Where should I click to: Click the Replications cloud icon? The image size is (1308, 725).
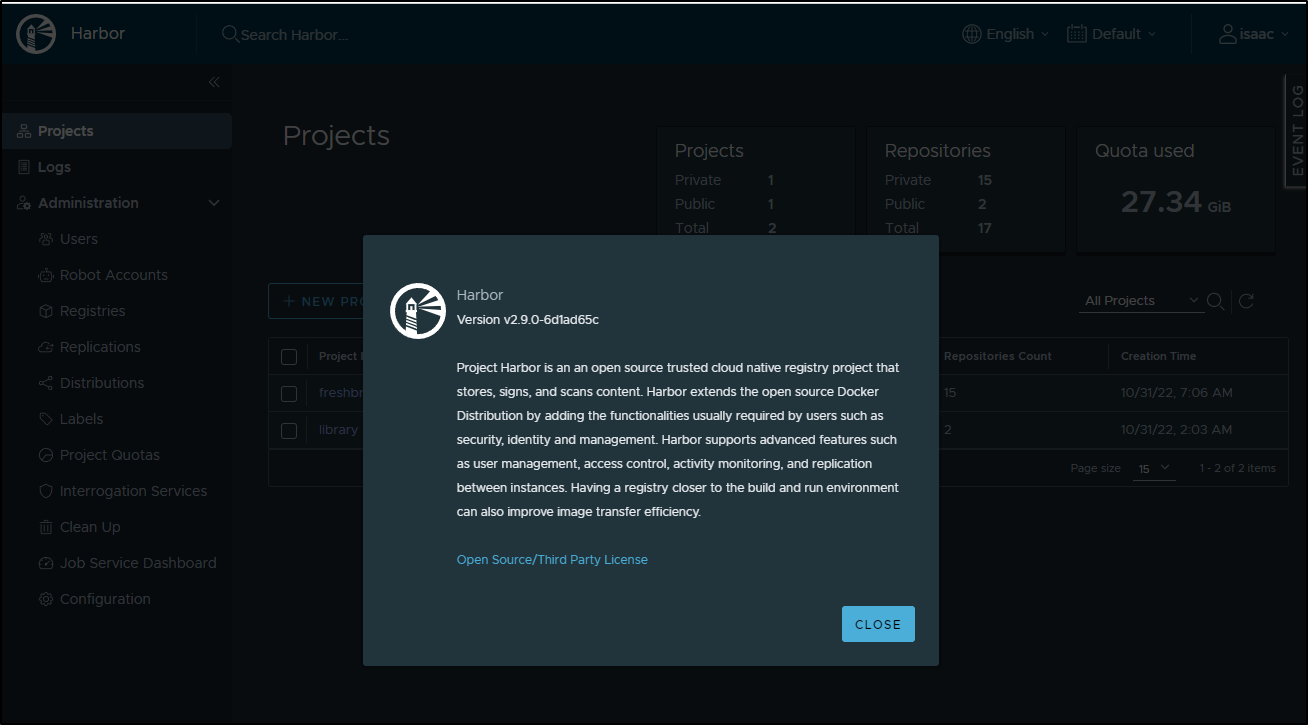coord(46,347)
